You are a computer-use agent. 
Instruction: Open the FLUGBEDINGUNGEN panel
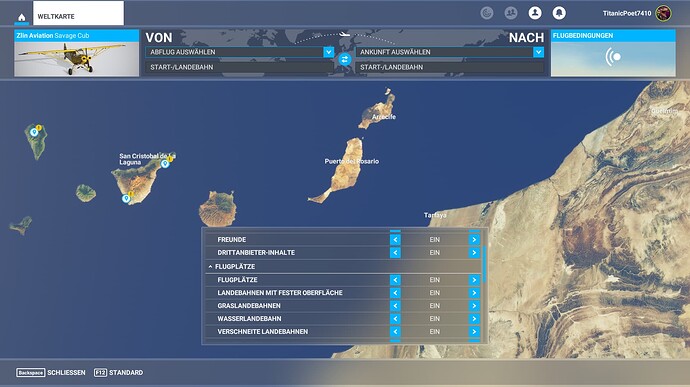point(613,53)
